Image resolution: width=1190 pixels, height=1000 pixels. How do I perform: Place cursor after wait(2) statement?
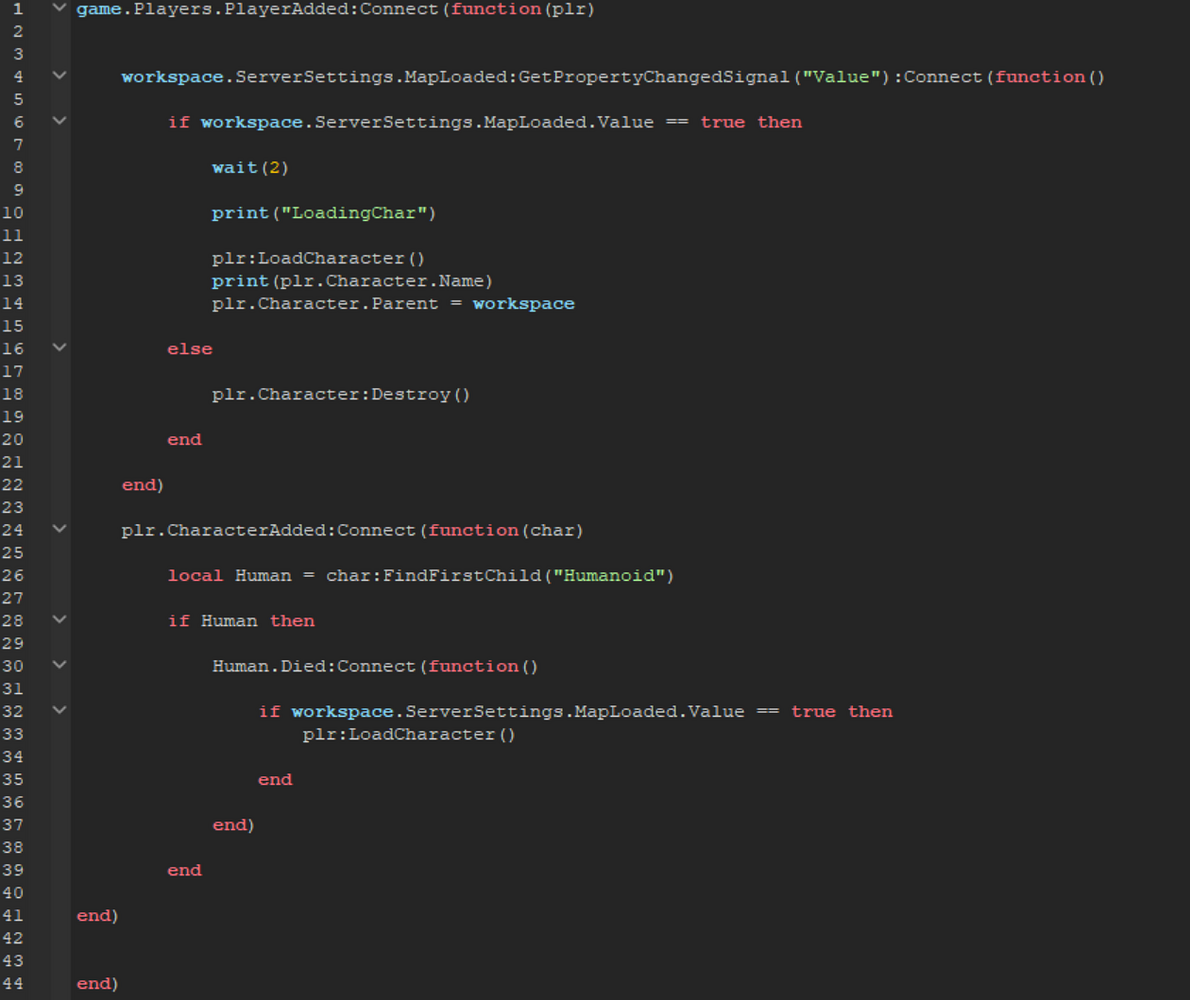click(x=291, y=167)
